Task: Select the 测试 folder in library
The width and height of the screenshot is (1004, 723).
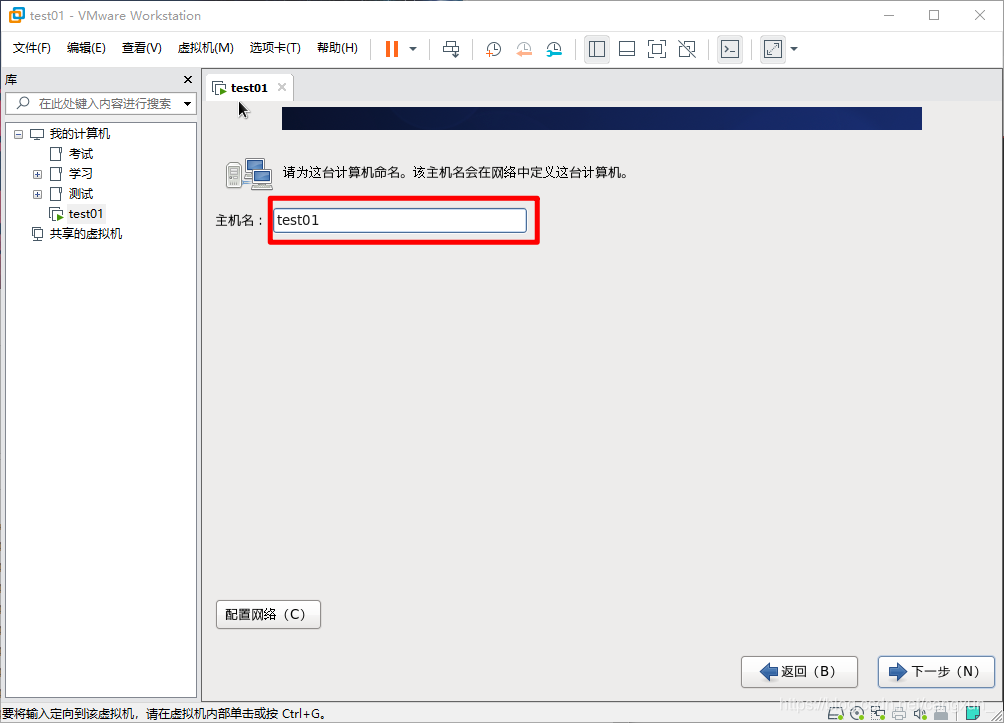Action: coord(81,193)
